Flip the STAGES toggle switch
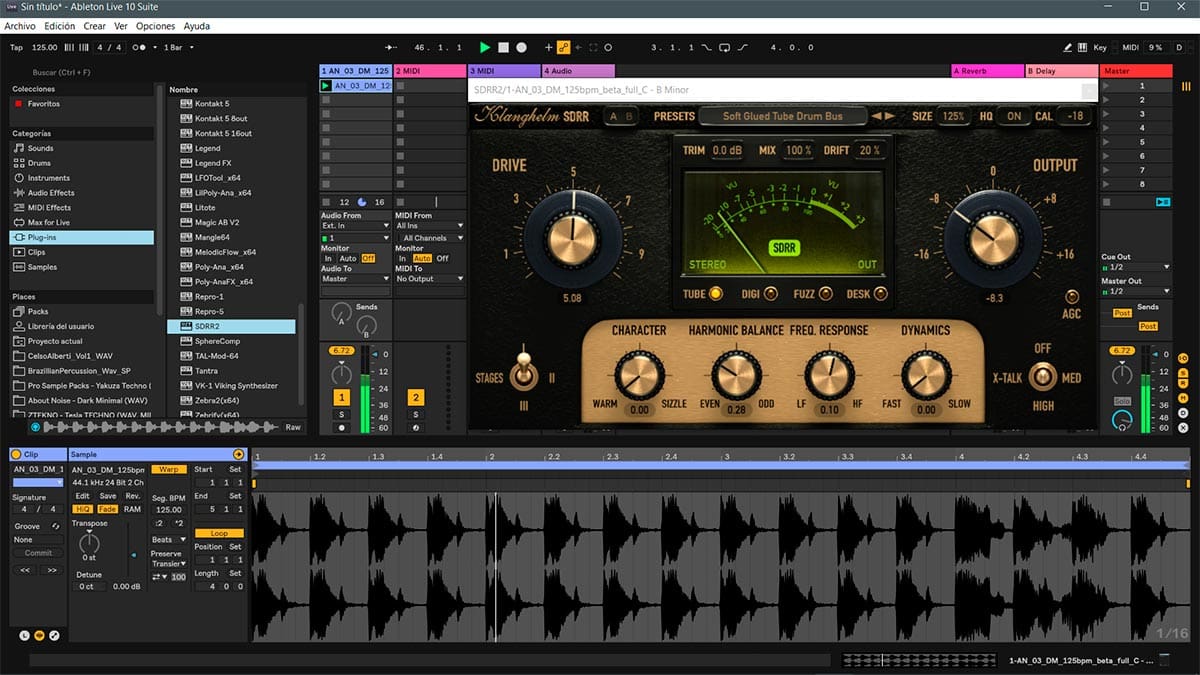Image resolution: width=1200 pixels, height=675 pixels. [522, 373]
